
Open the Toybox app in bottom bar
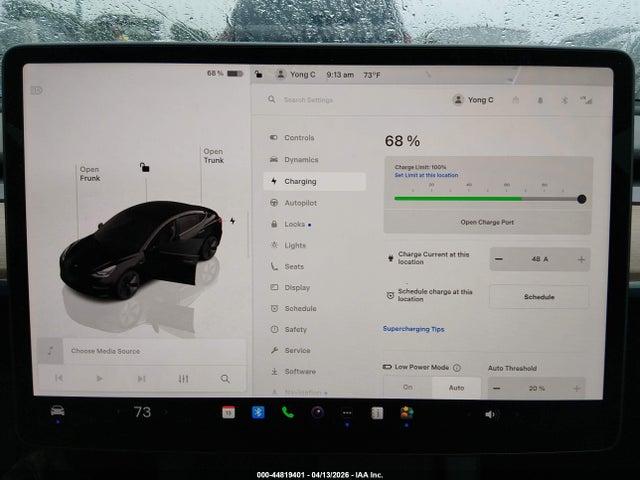click(407, 413)
